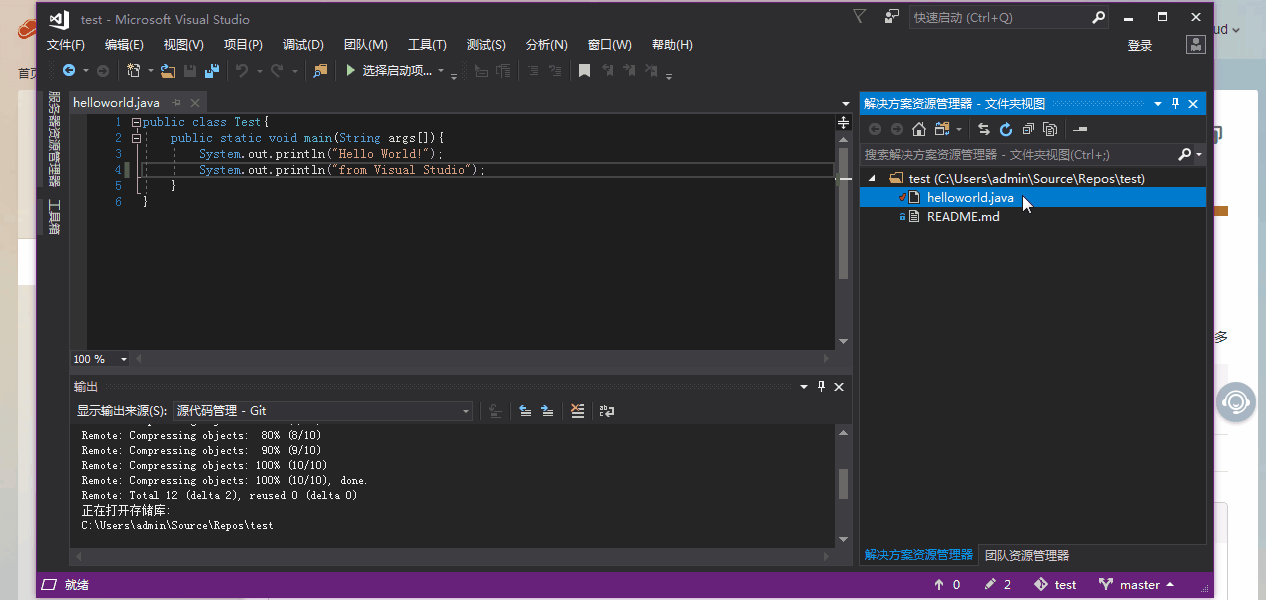Open the Output panel window position dropdown
1266x600 pixels.
pyautogui.click(x=803, y=387)
